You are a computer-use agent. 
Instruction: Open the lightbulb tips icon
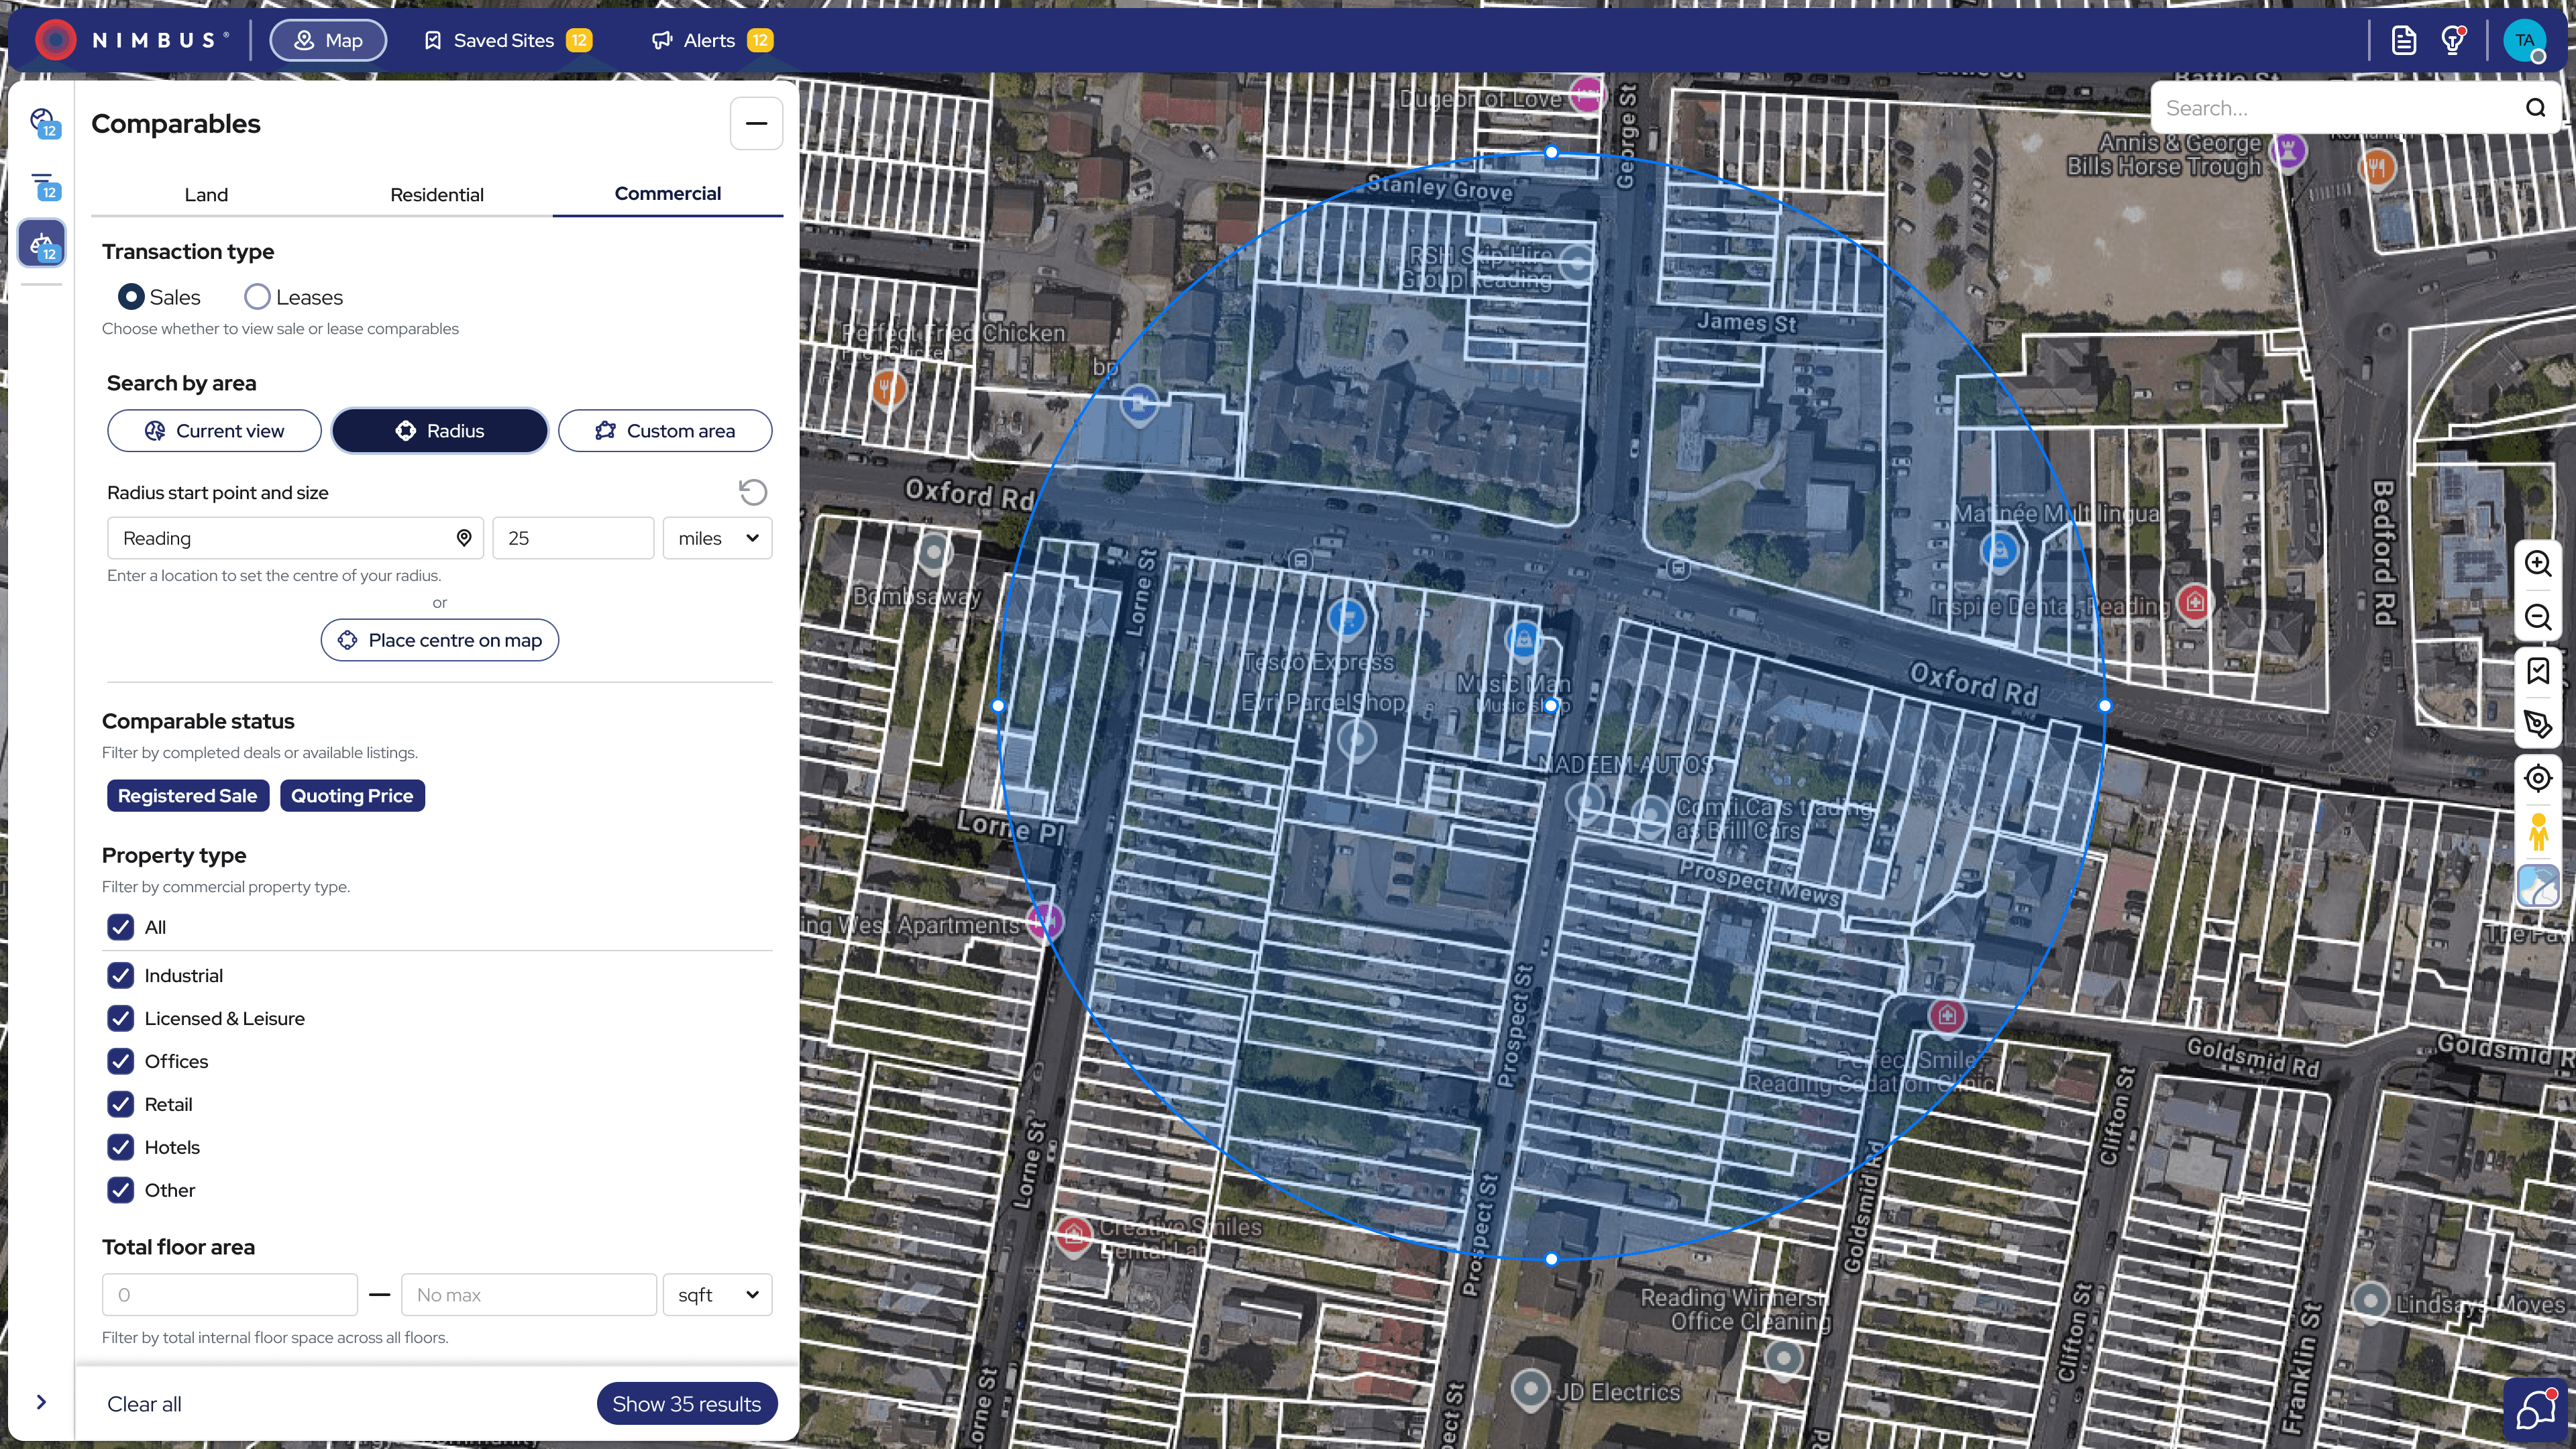(2452, 40)
